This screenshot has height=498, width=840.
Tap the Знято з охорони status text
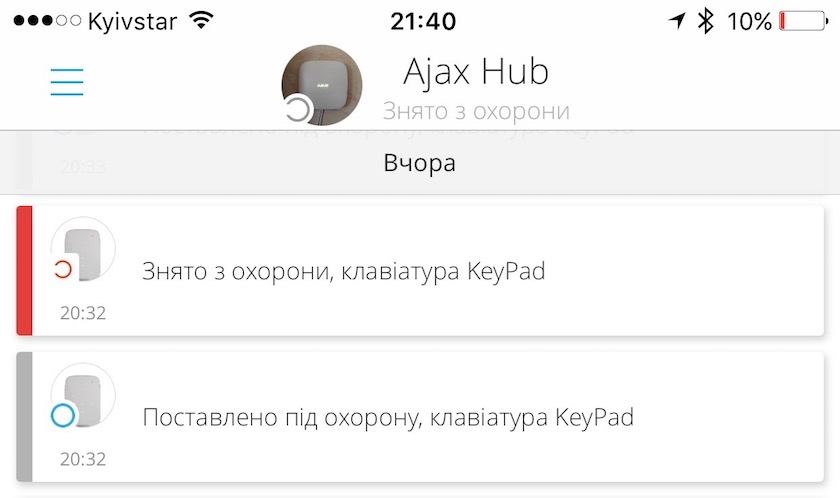point(476,111)
